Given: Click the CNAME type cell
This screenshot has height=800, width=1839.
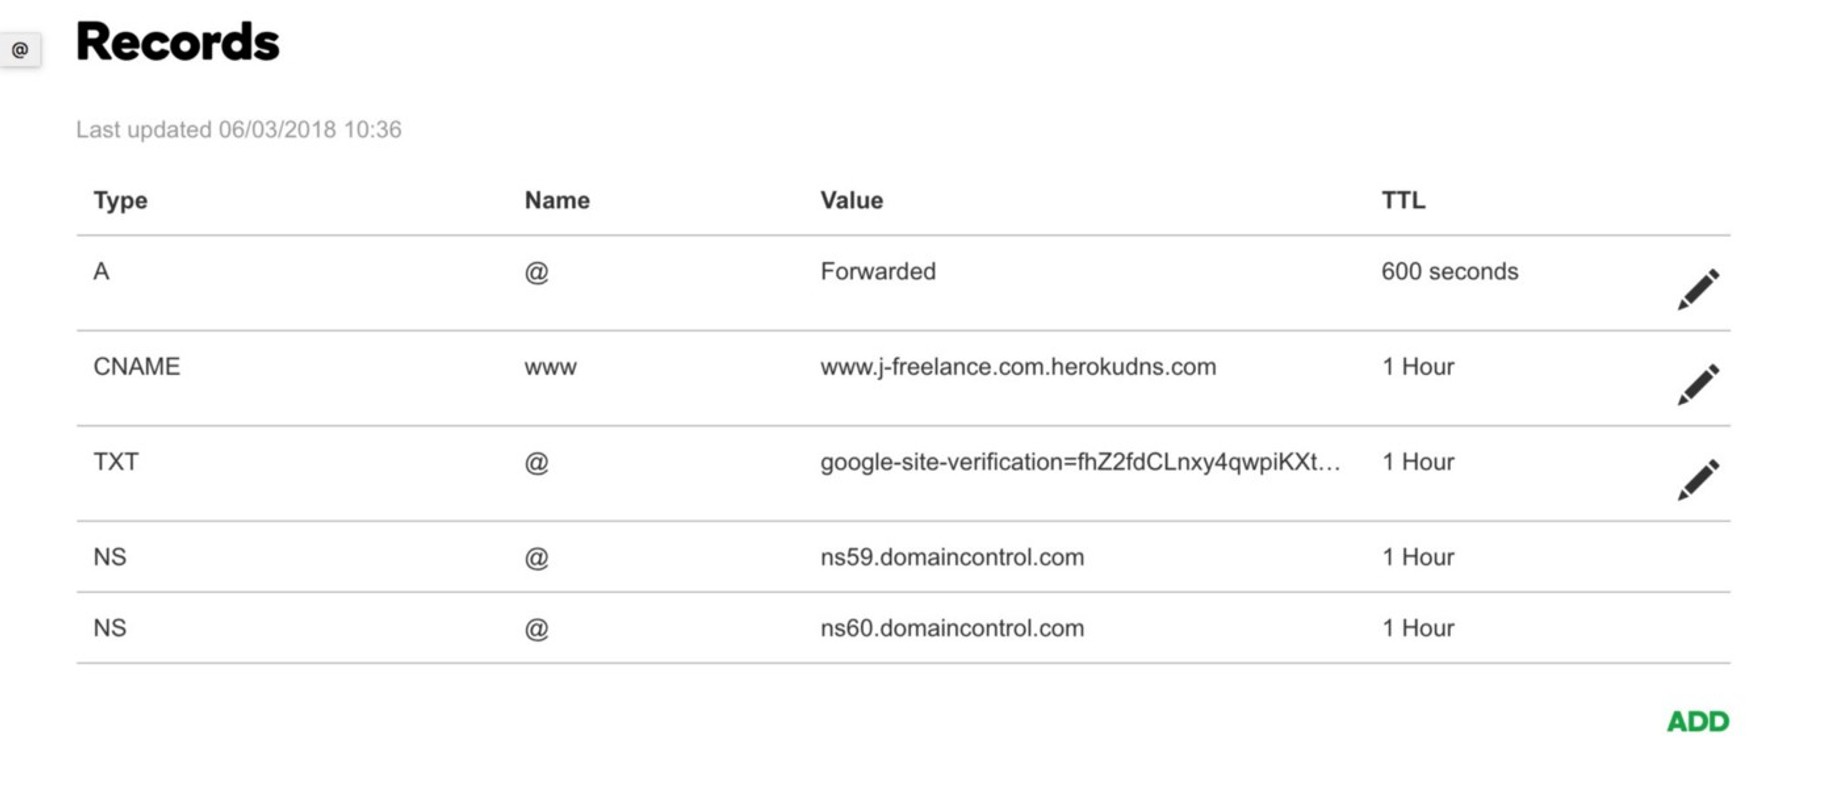Looking at the screenshot, I should point(136,367).
